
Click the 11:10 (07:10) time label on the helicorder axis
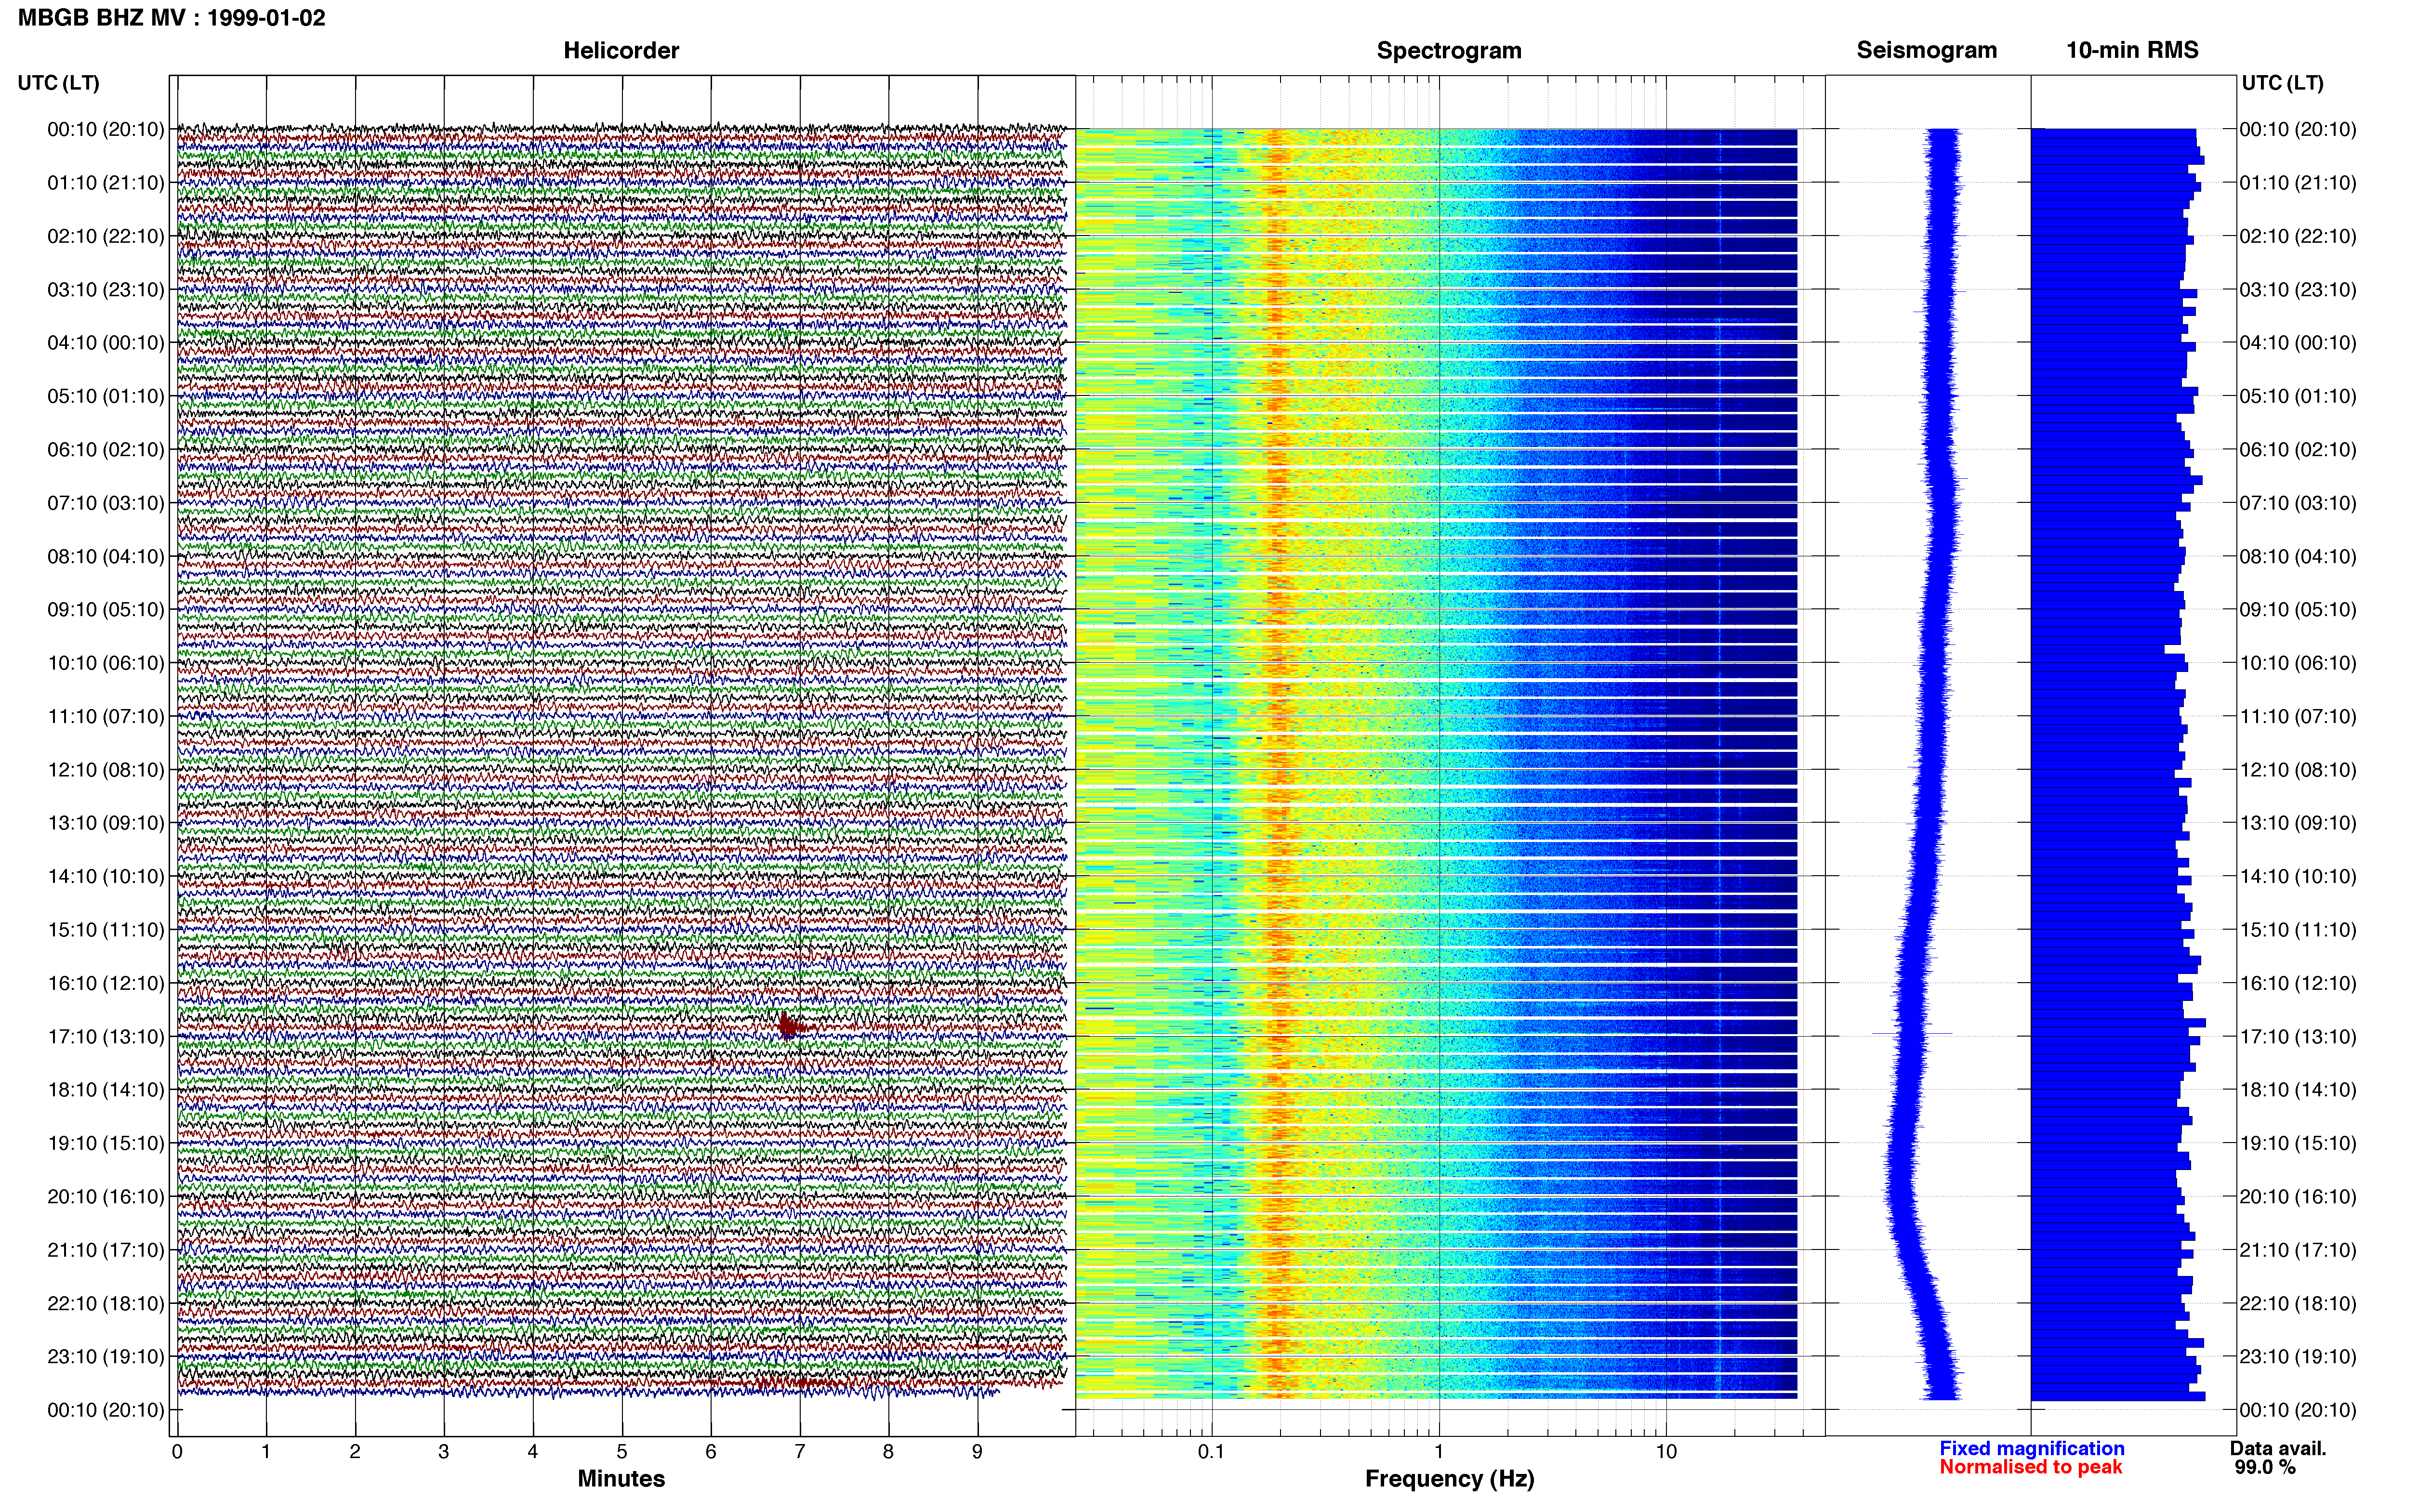(x=106, y=716)
